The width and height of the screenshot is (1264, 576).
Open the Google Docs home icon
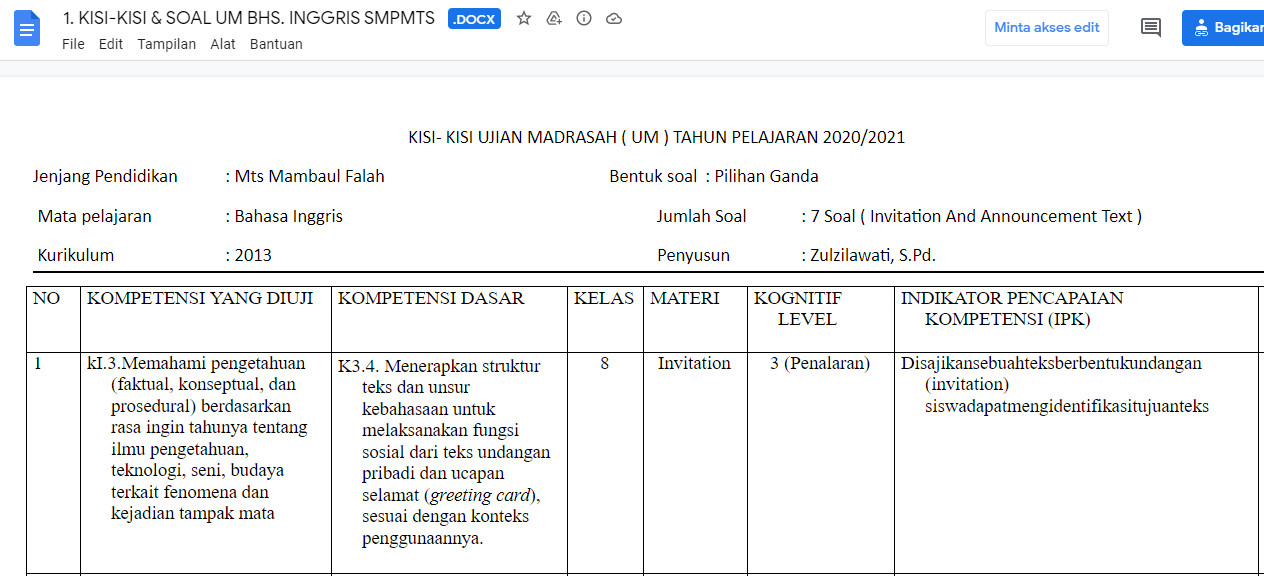(x=27, y=28)
